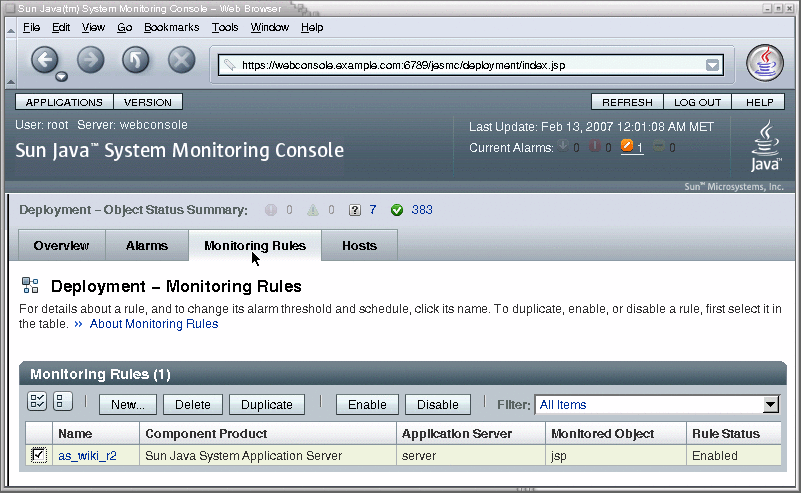Open the Go menu
The image size is (801, 493).
point(125,28)
